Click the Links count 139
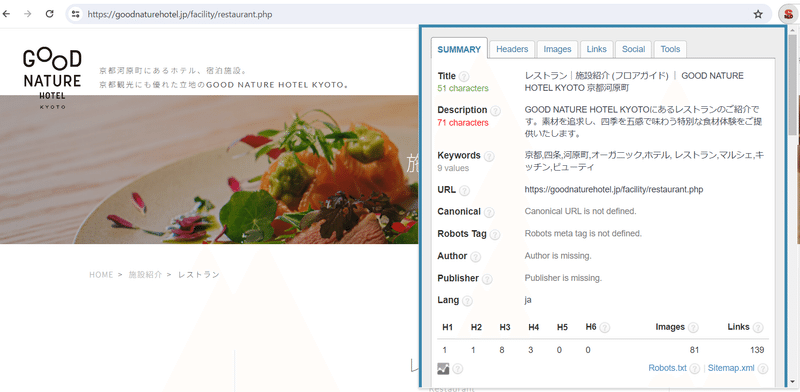Viewport: 800px width, 392px height. click(x=757, y=350)
